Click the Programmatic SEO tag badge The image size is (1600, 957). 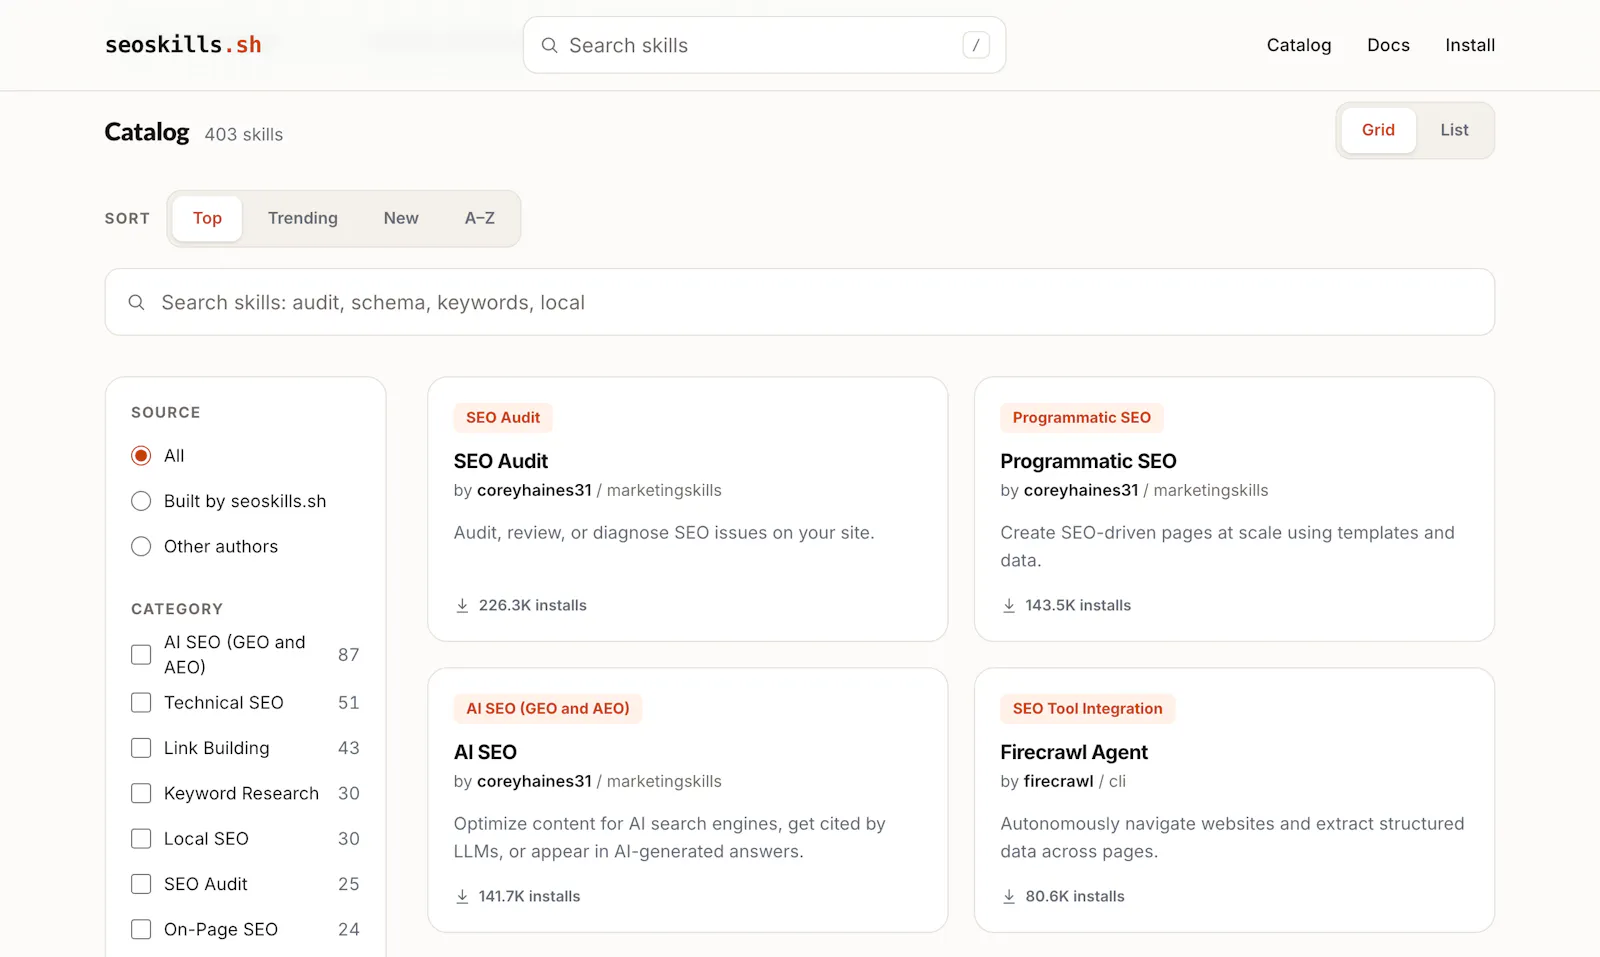[x=1082, y=417]
